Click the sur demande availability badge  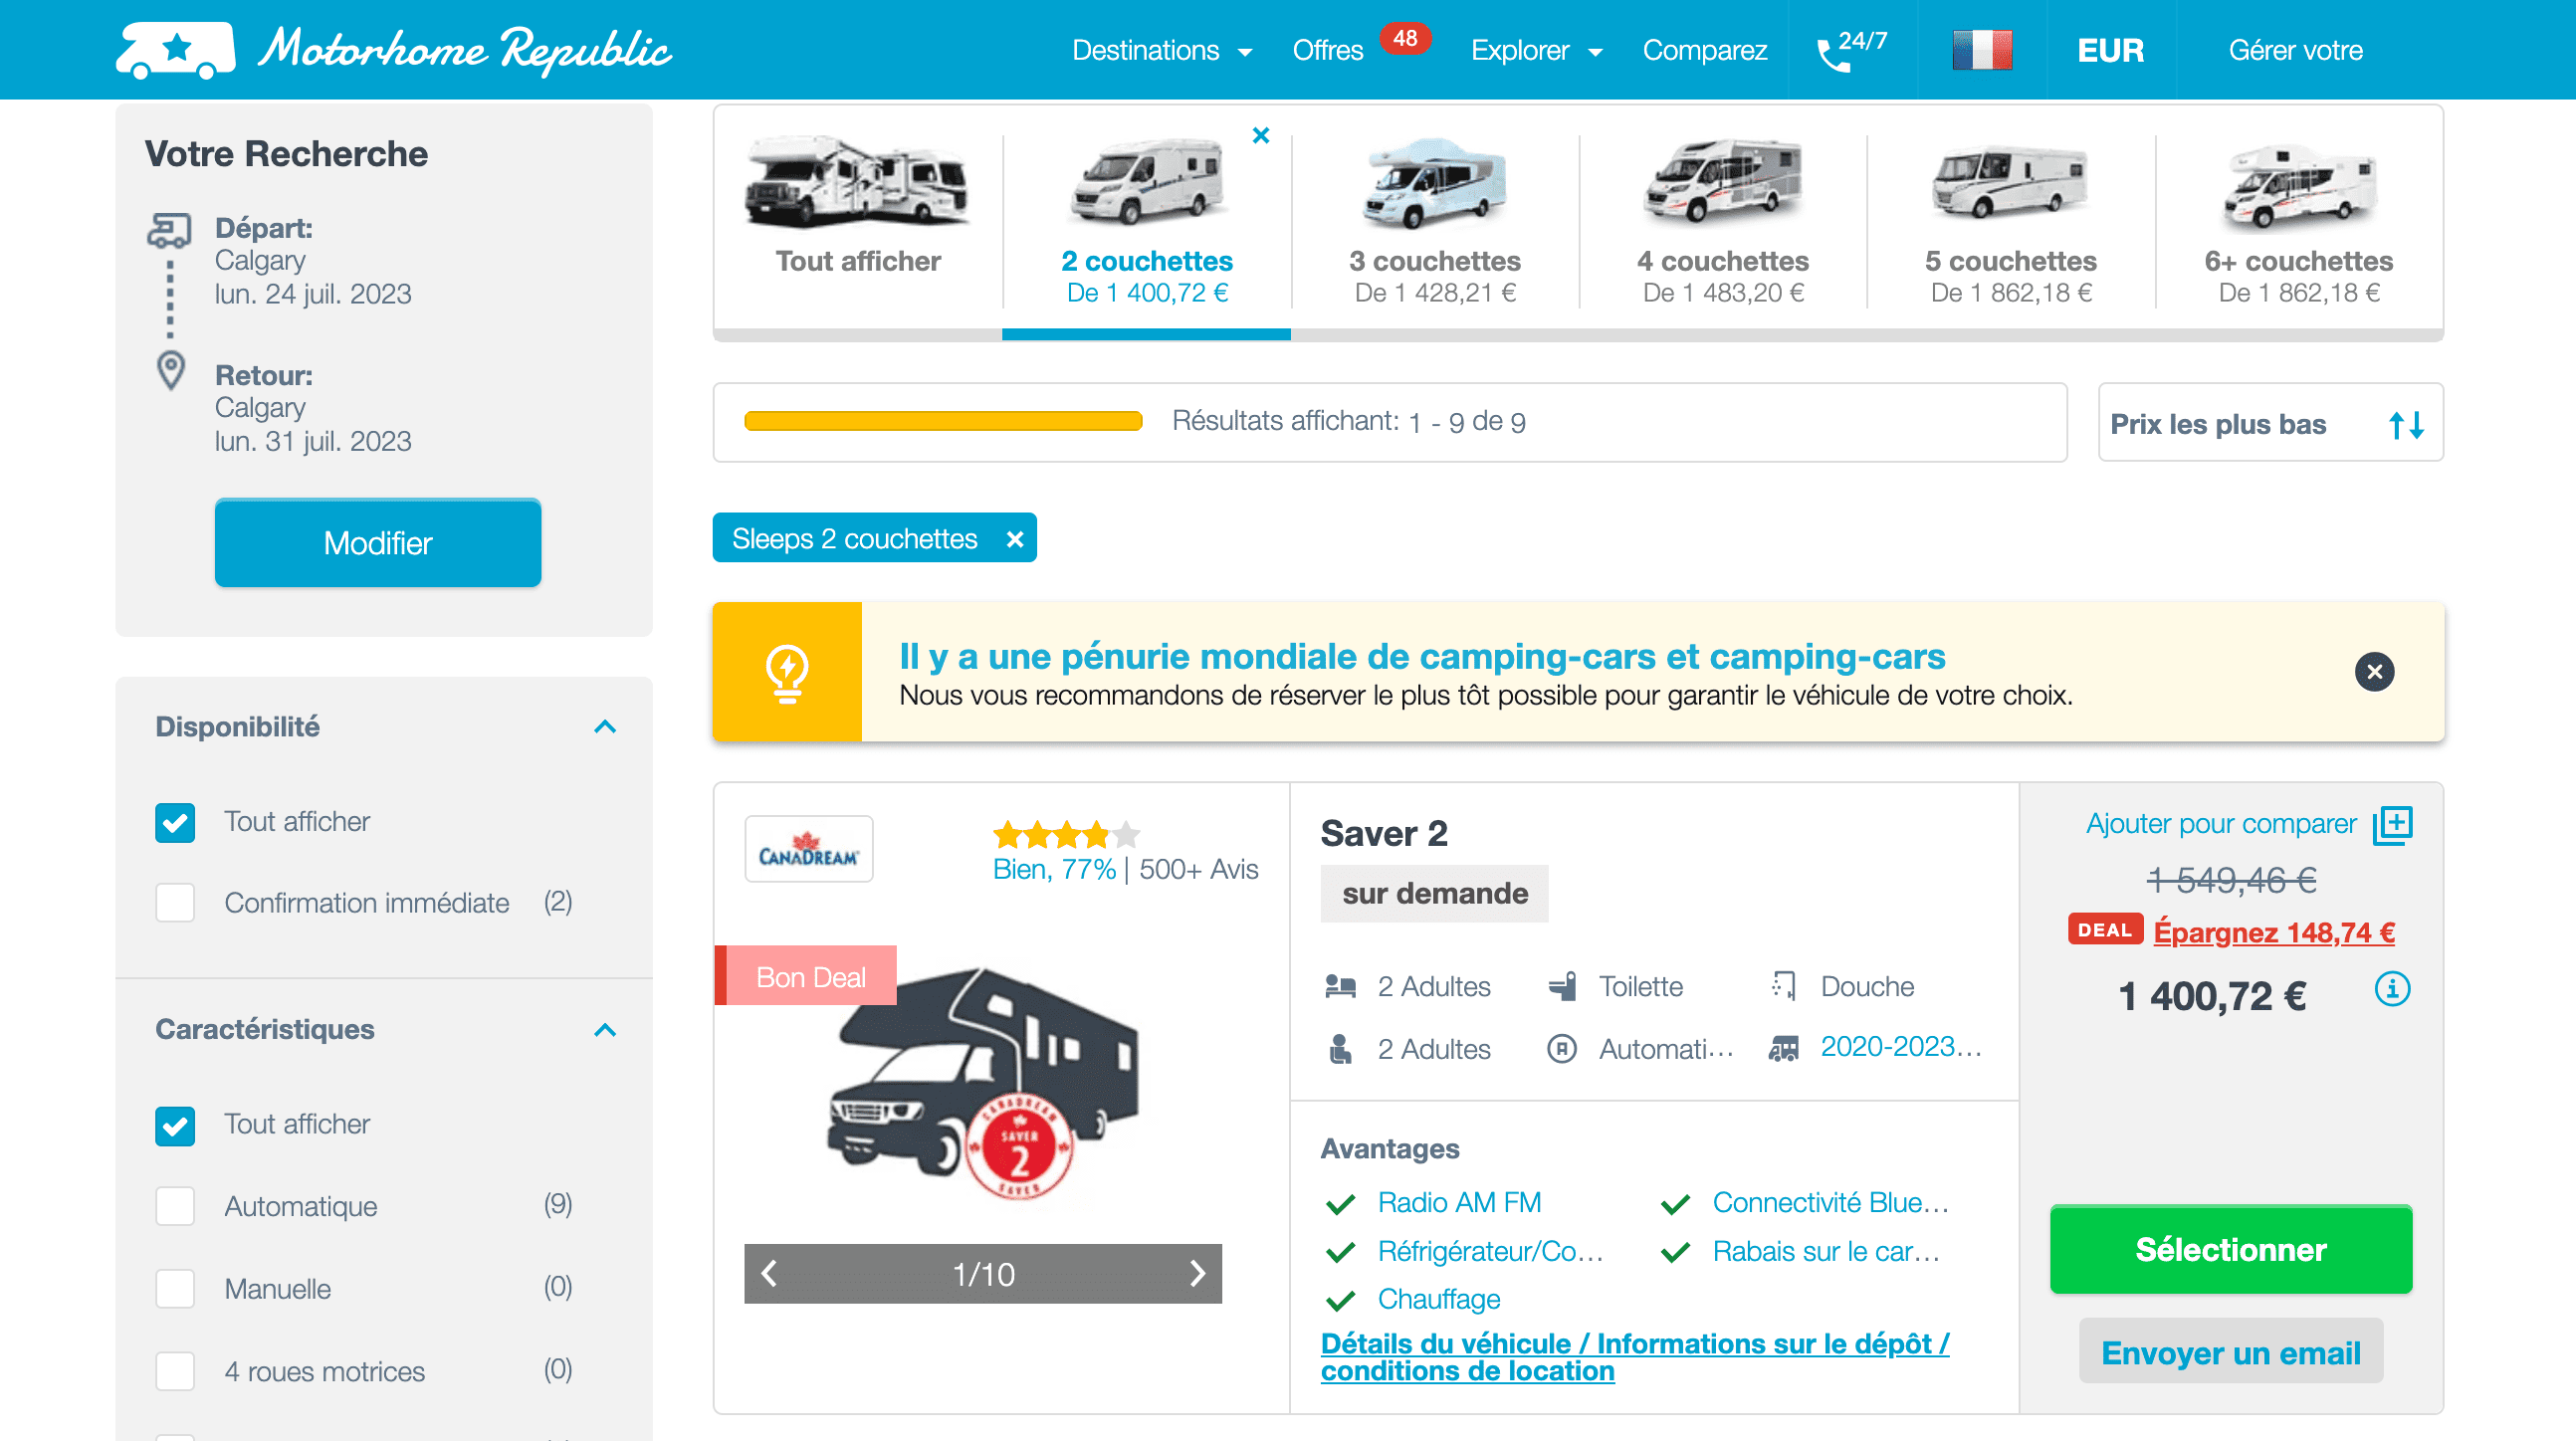(x=1434, y=895)
